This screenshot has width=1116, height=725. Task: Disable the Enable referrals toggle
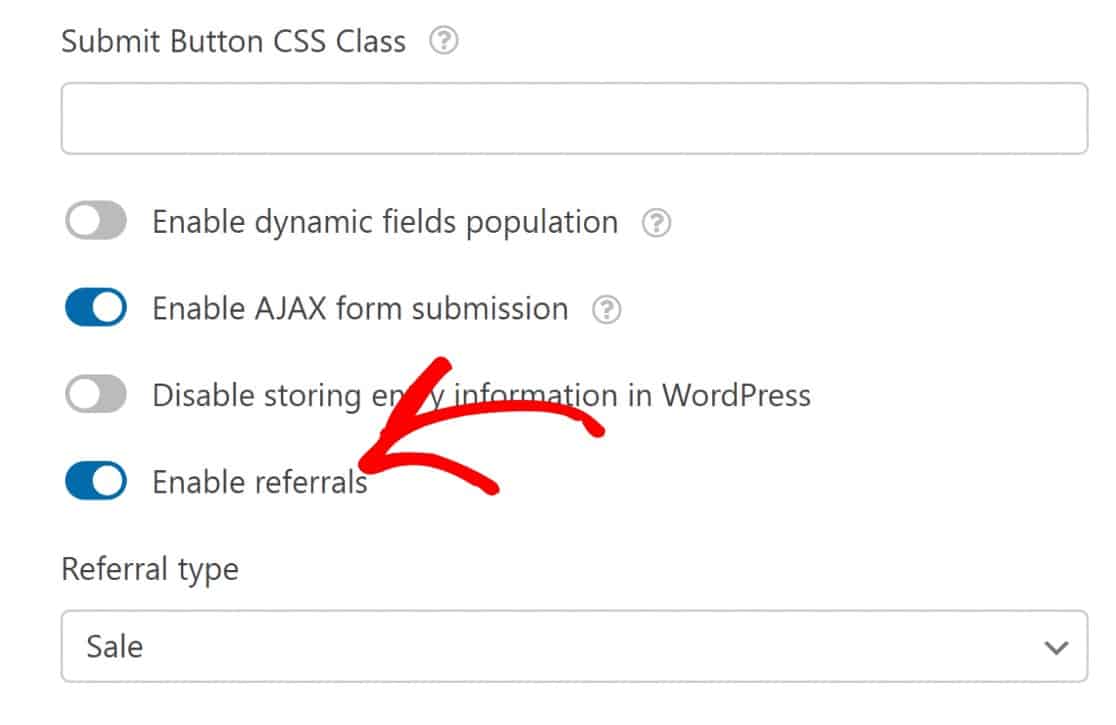point(96,481)
